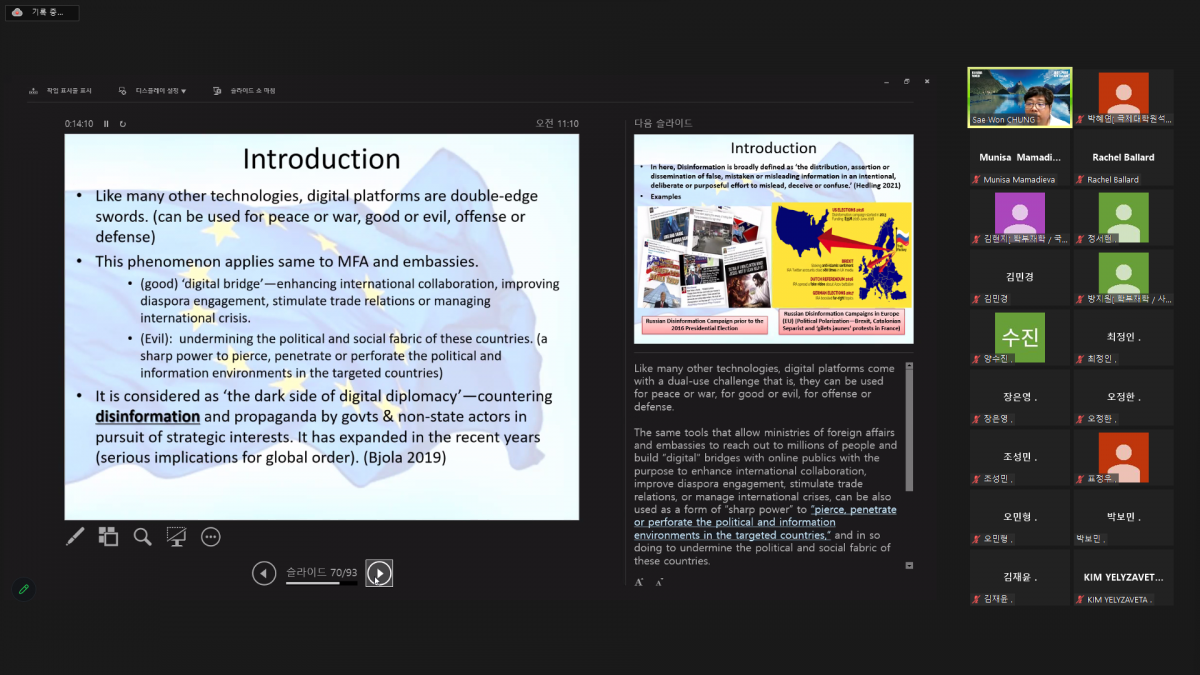Restart the presentation timer

coord(123,124)
